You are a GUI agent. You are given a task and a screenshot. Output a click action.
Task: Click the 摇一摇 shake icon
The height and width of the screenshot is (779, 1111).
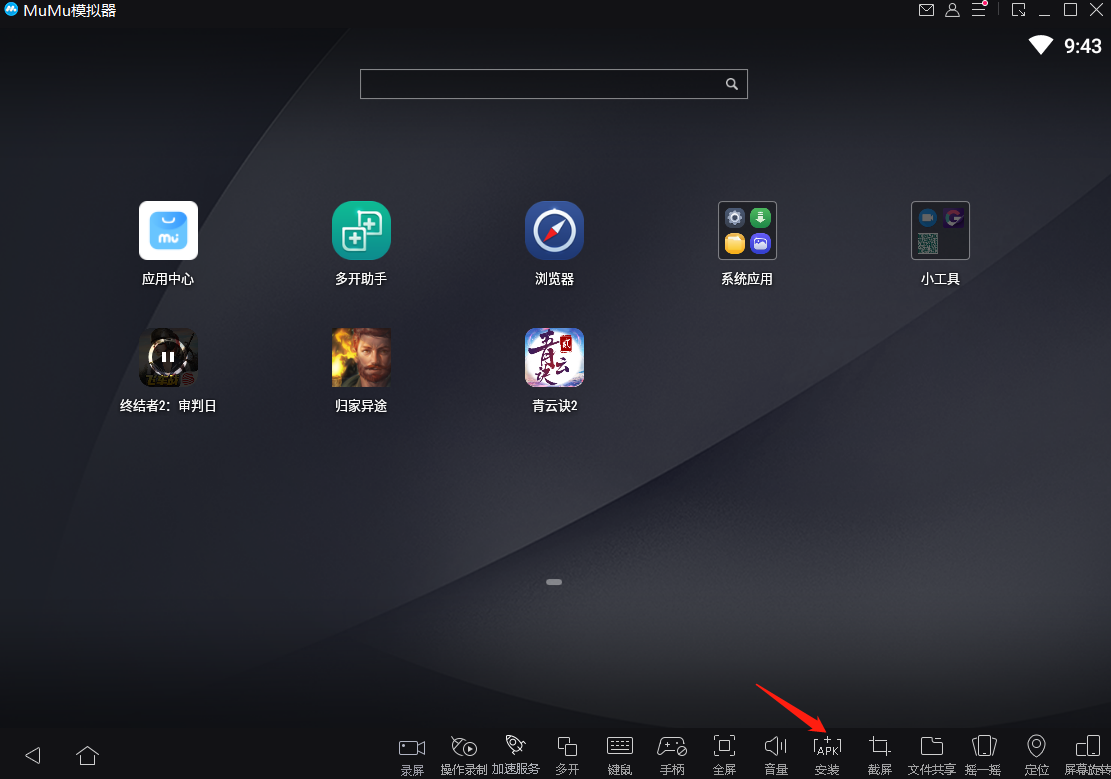(x=984, y=746)
